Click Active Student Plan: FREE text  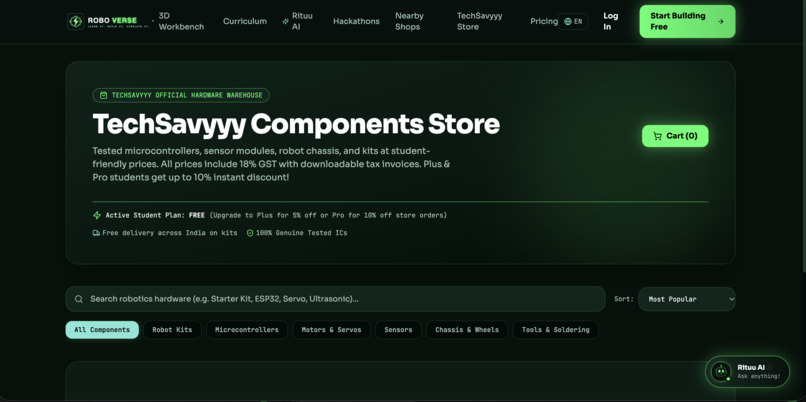tap(155, 215)
